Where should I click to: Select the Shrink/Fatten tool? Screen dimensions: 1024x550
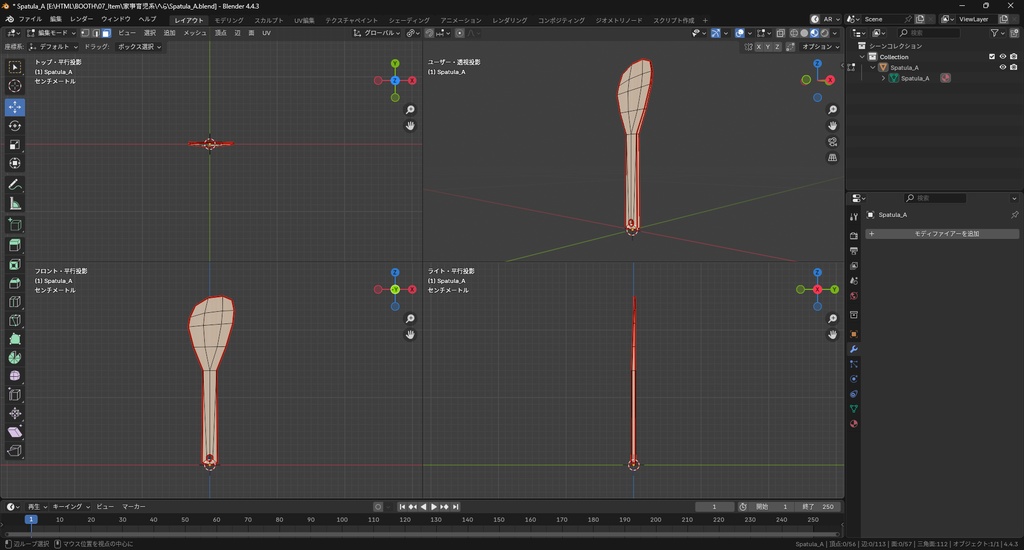pyautogui.click(x=15, y=413)
